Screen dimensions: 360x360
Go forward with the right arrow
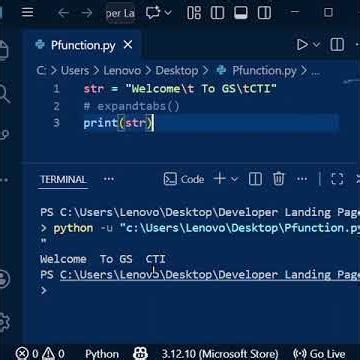click(87, 13)
